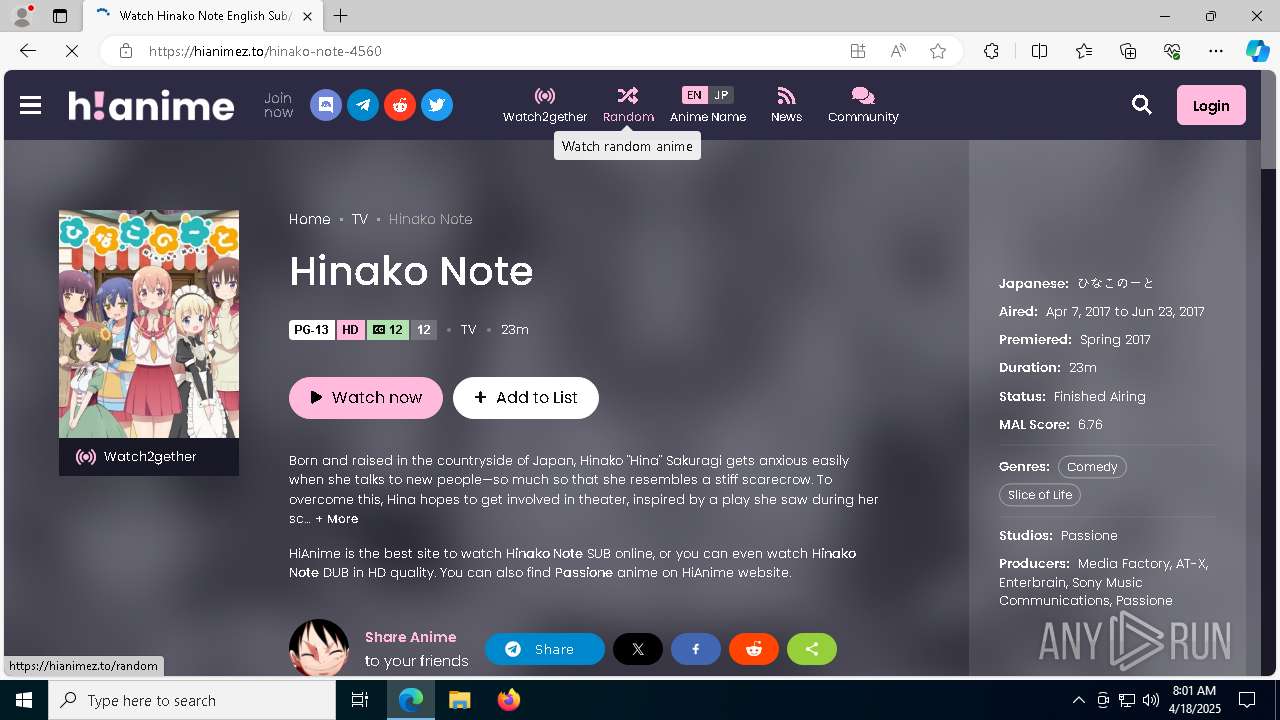Image resolution: width=1280 pixels, height=720 pixels.
Task: Open the browser profile icon
Action: point(22,16)
